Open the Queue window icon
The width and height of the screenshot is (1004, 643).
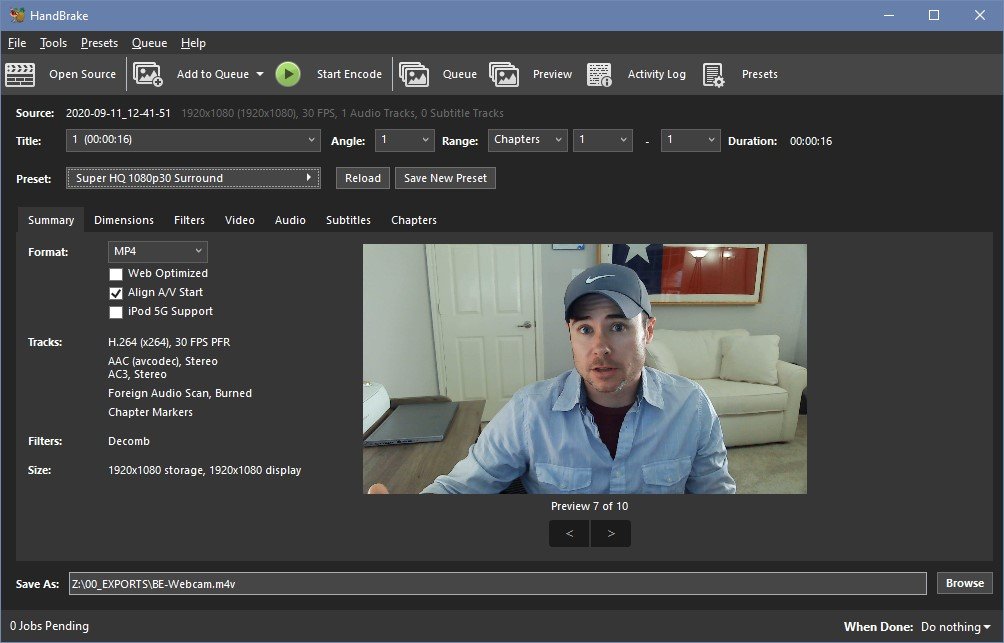coord(414,74)
